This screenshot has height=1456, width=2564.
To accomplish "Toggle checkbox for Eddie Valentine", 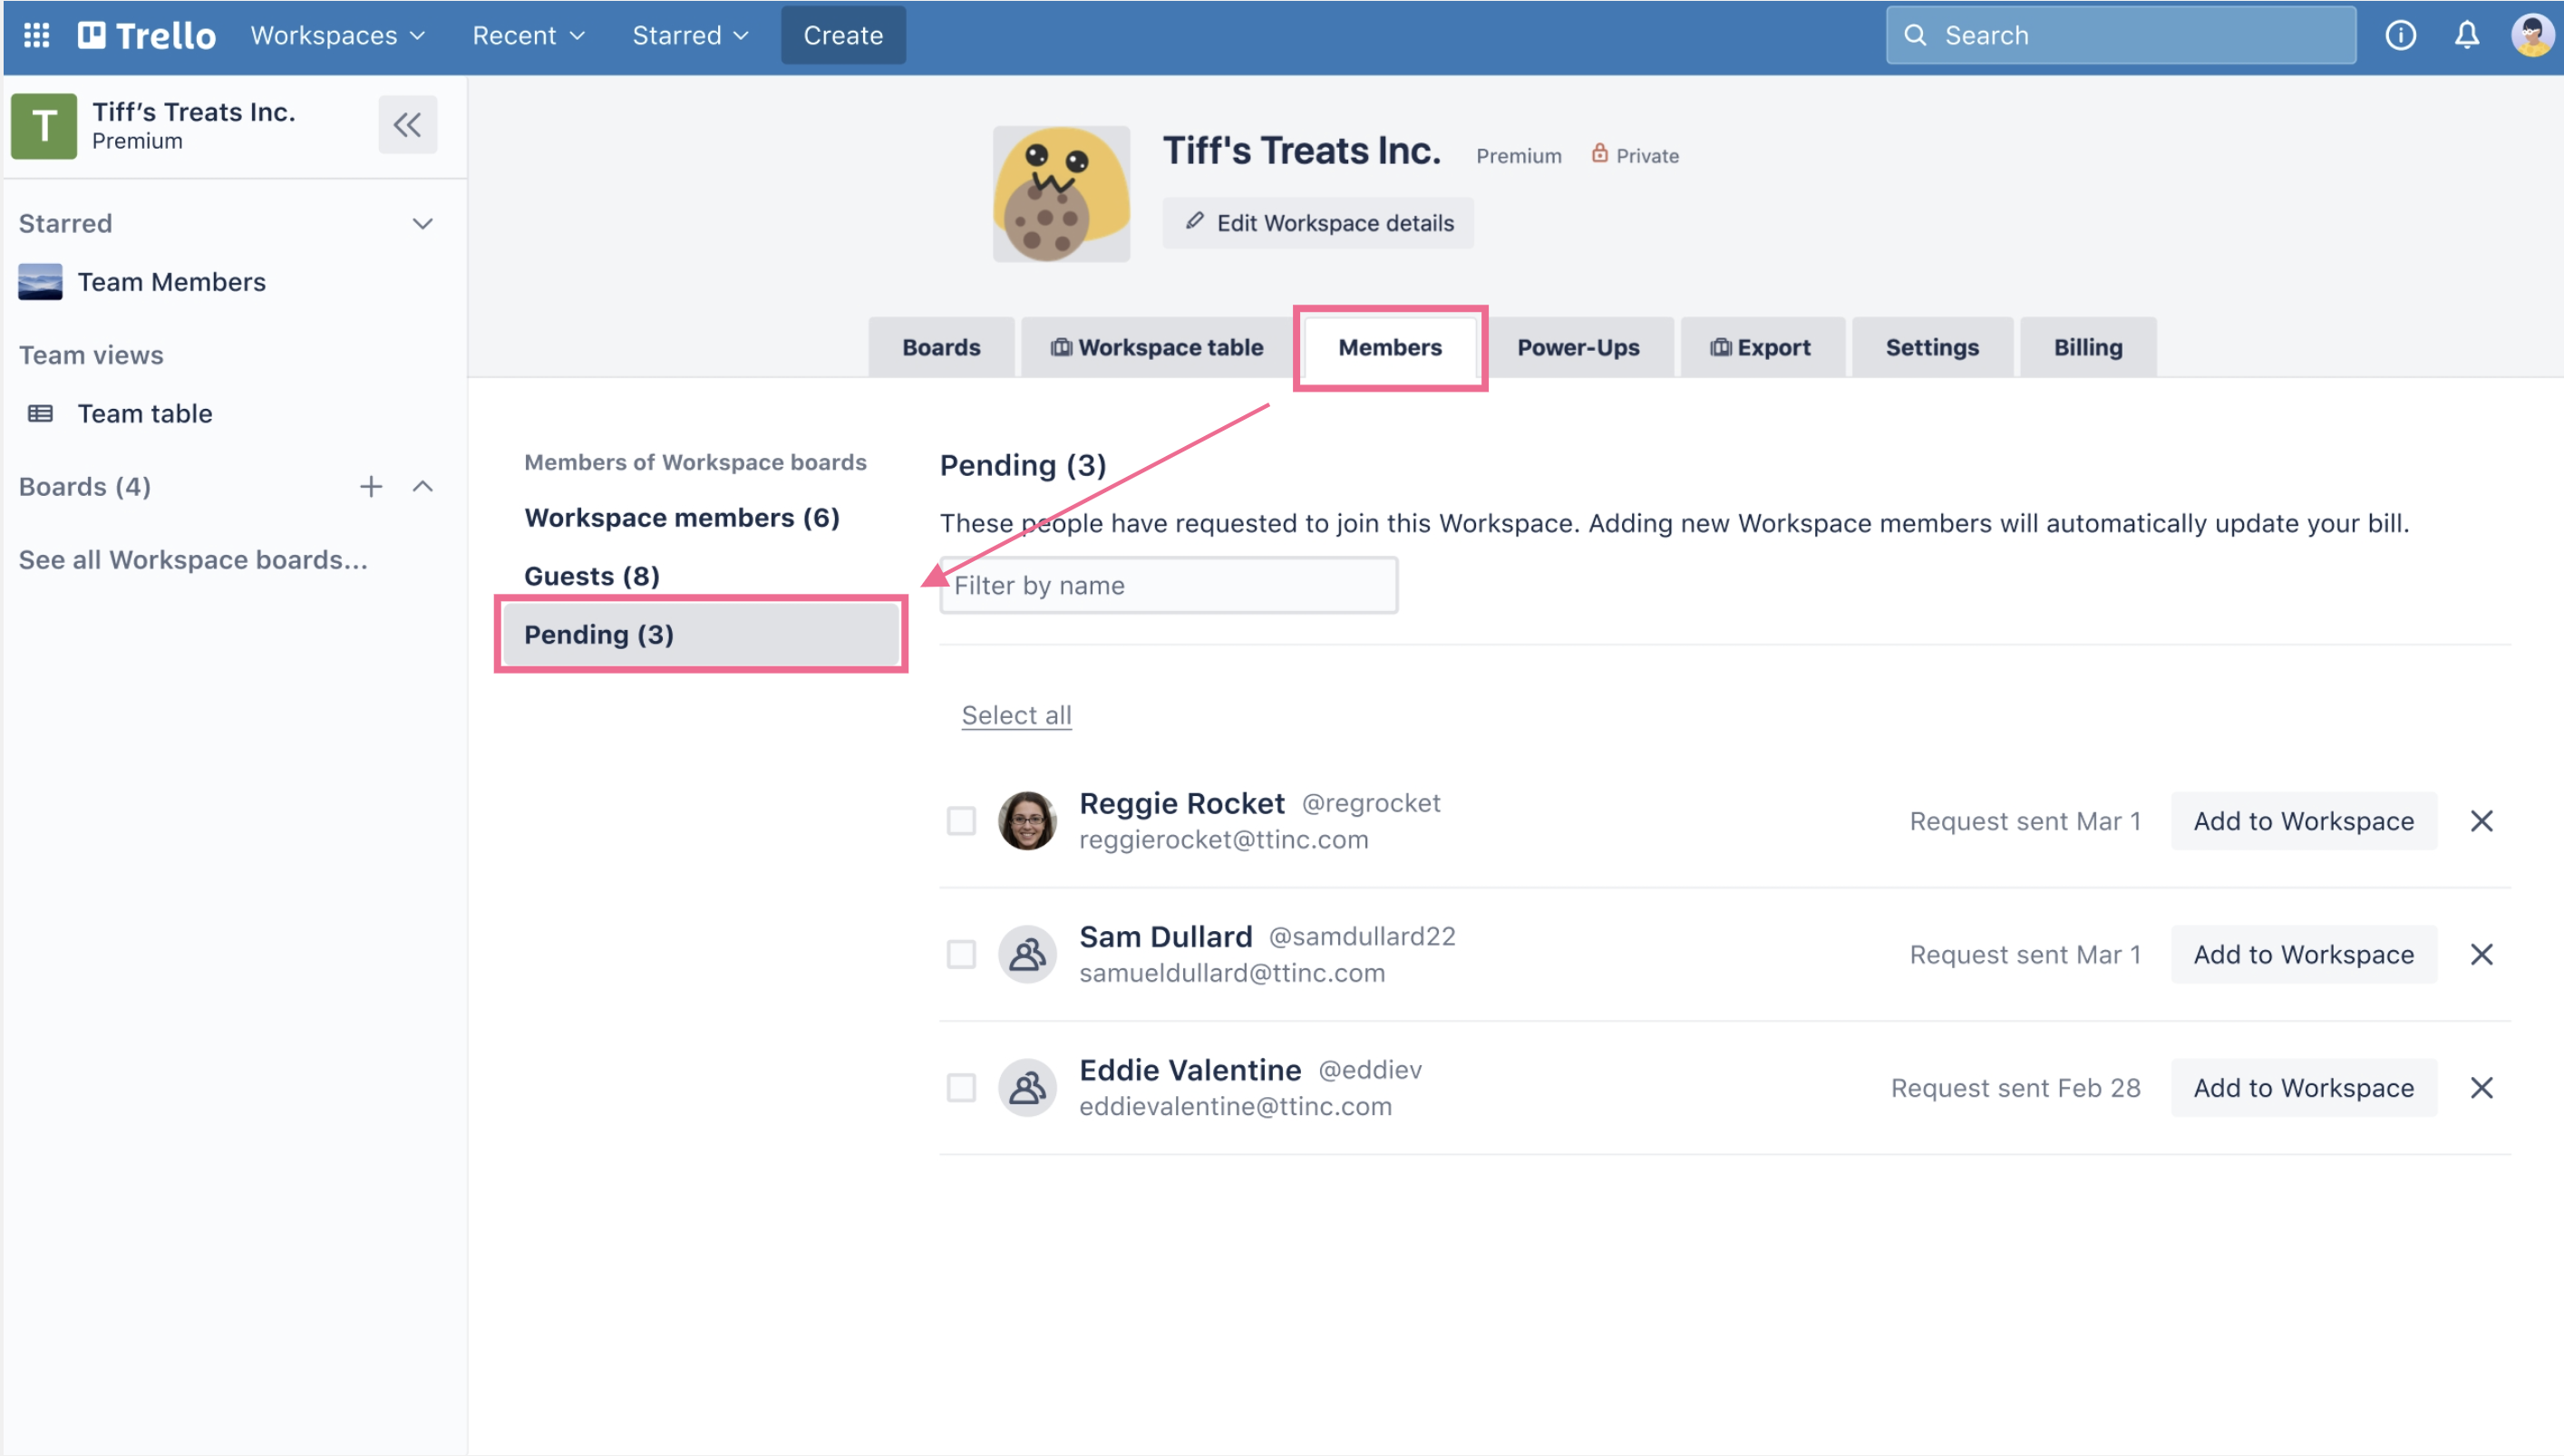I will [x=961, y=1086].
